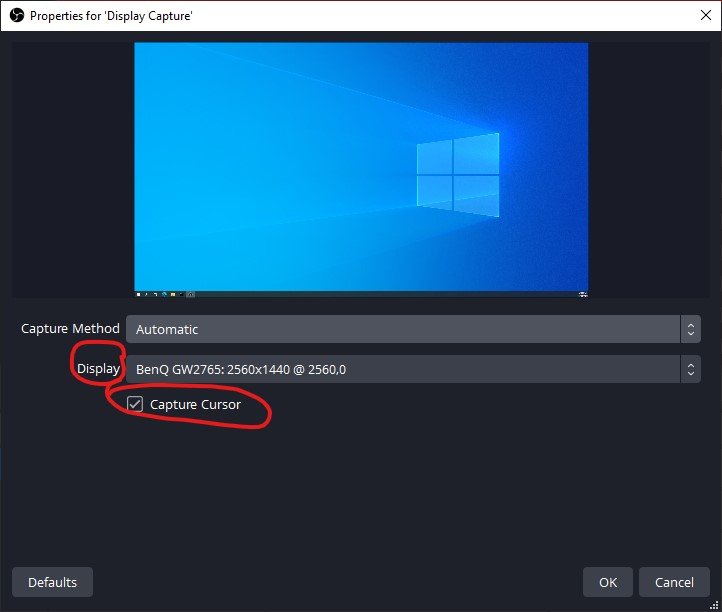Click the window resize grip corner
The image size is (722, 612).
pos(714,604)
